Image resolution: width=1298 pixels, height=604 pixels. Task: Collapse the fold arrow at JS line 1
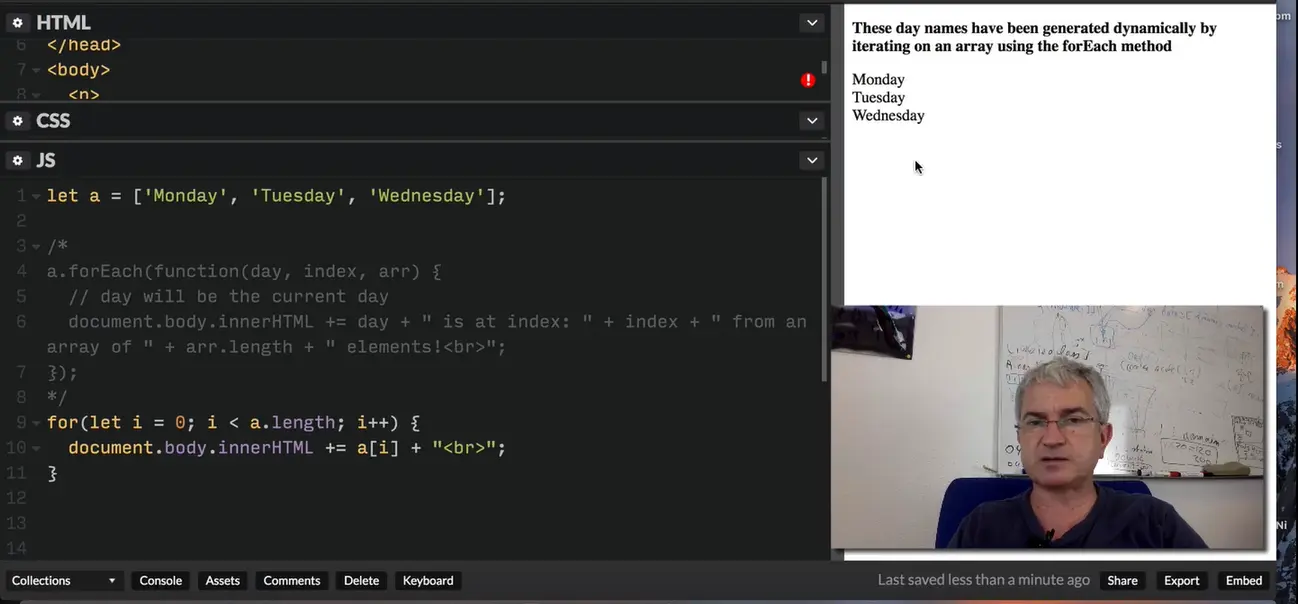pos(37,196)
